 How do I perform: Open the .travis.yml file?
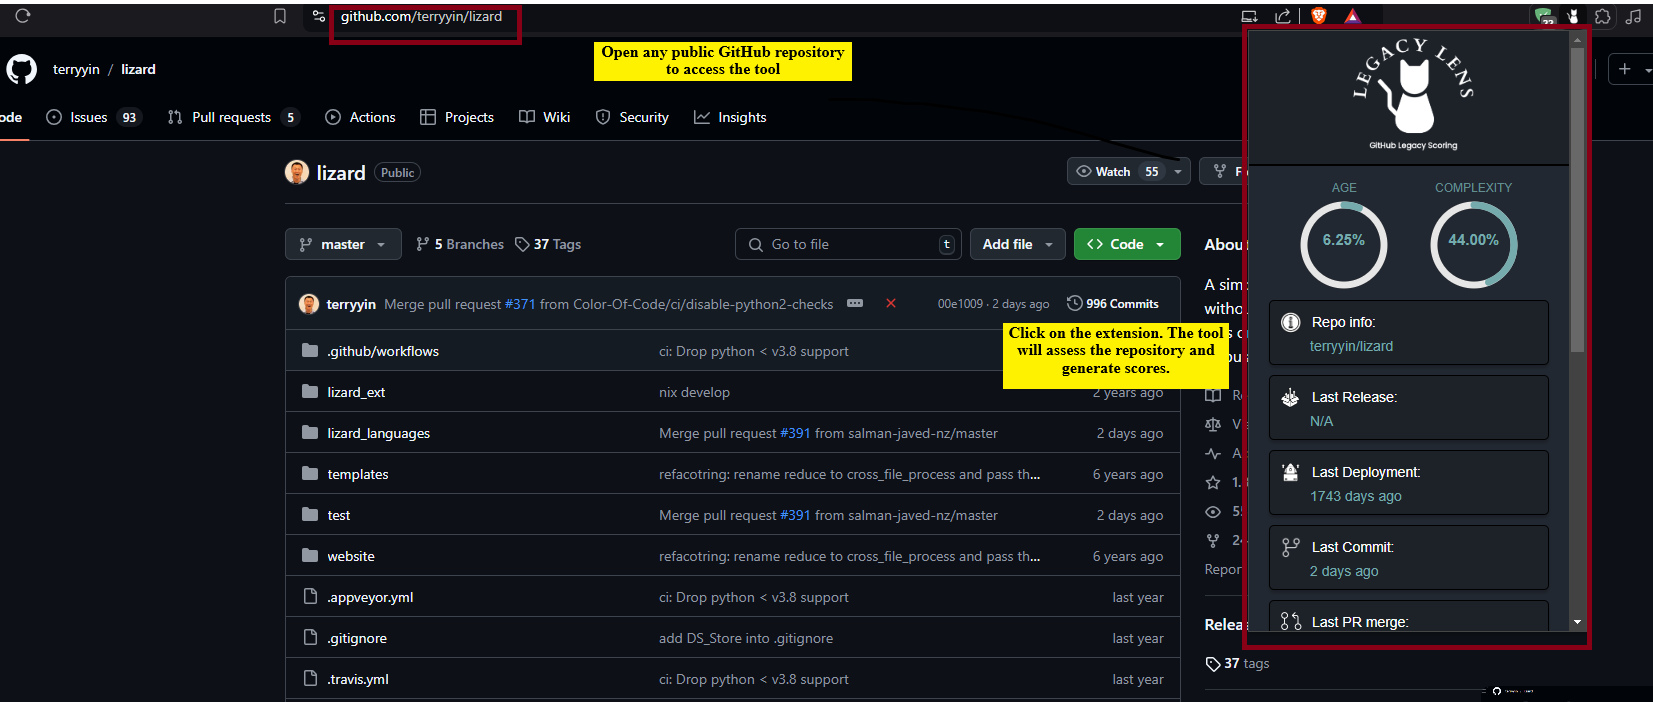[358, 679]
